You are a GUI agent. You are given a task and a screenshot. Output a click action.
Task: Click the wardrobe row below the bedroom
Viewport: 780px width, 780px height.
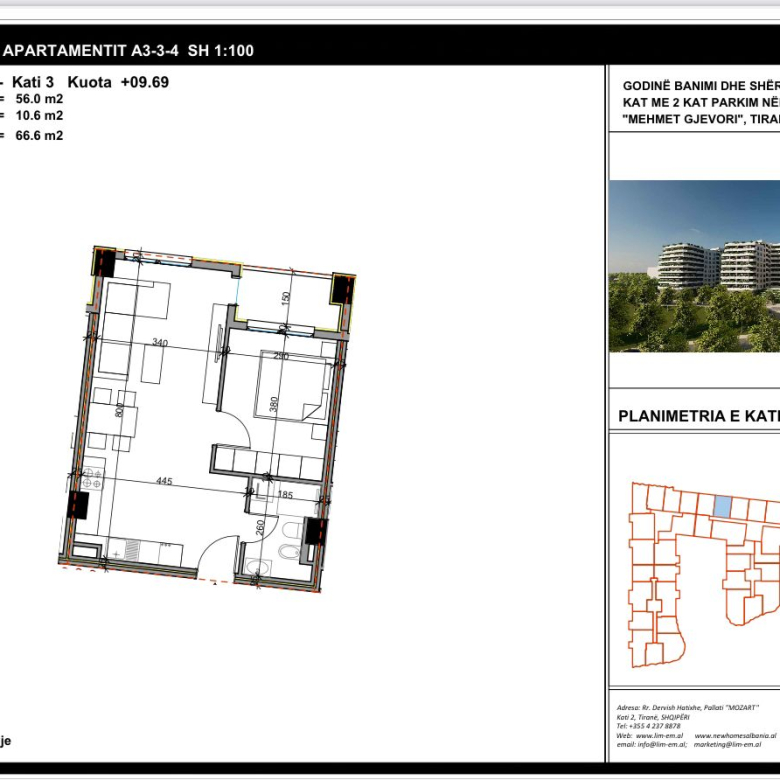pos(270,461)
